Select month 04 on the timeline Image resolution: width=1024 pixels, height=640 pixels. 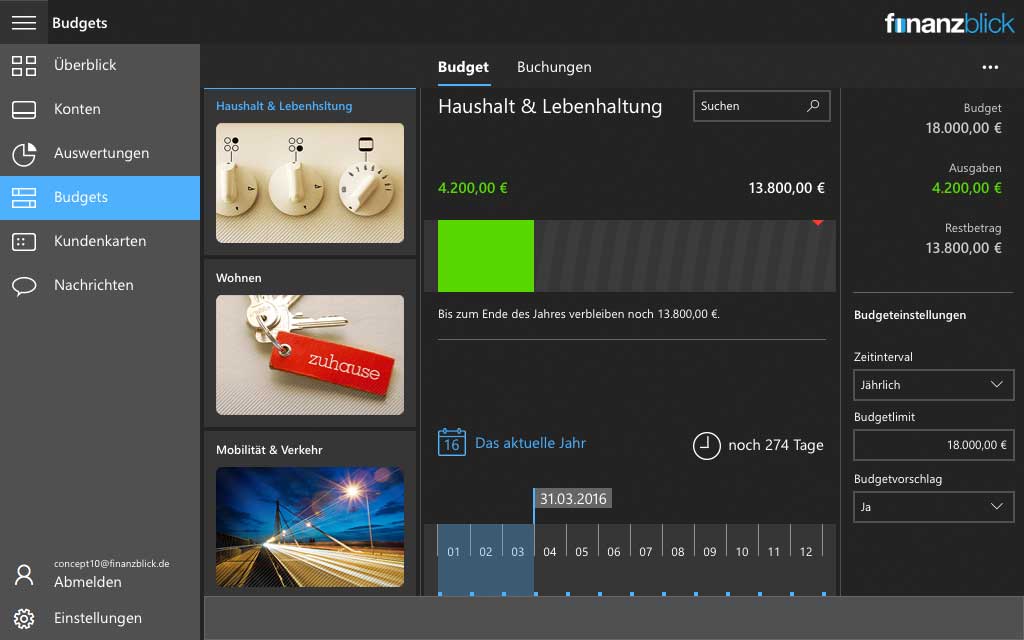(549, 552)
